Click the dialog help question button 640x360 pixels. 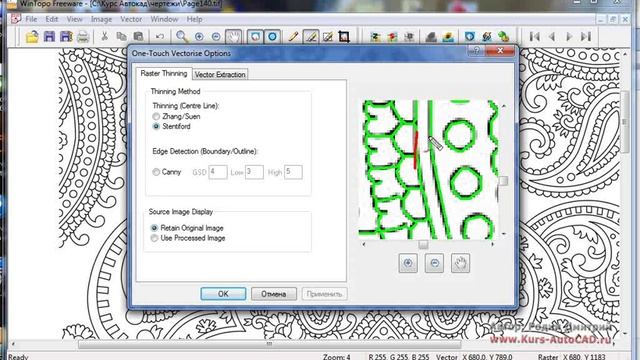click(476, 51)
